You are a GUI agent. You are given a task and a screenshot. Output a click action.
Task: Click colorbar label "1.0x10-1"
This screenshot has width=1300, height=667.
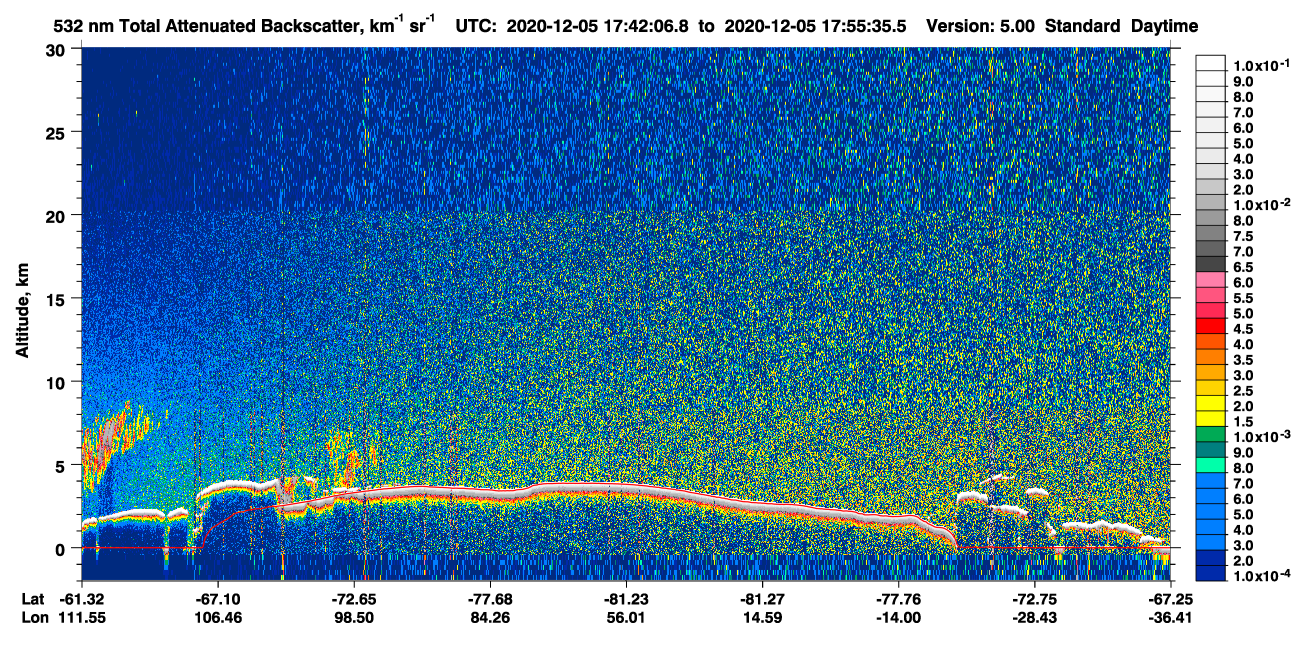pyautogui.click(x=1260, y=63)
